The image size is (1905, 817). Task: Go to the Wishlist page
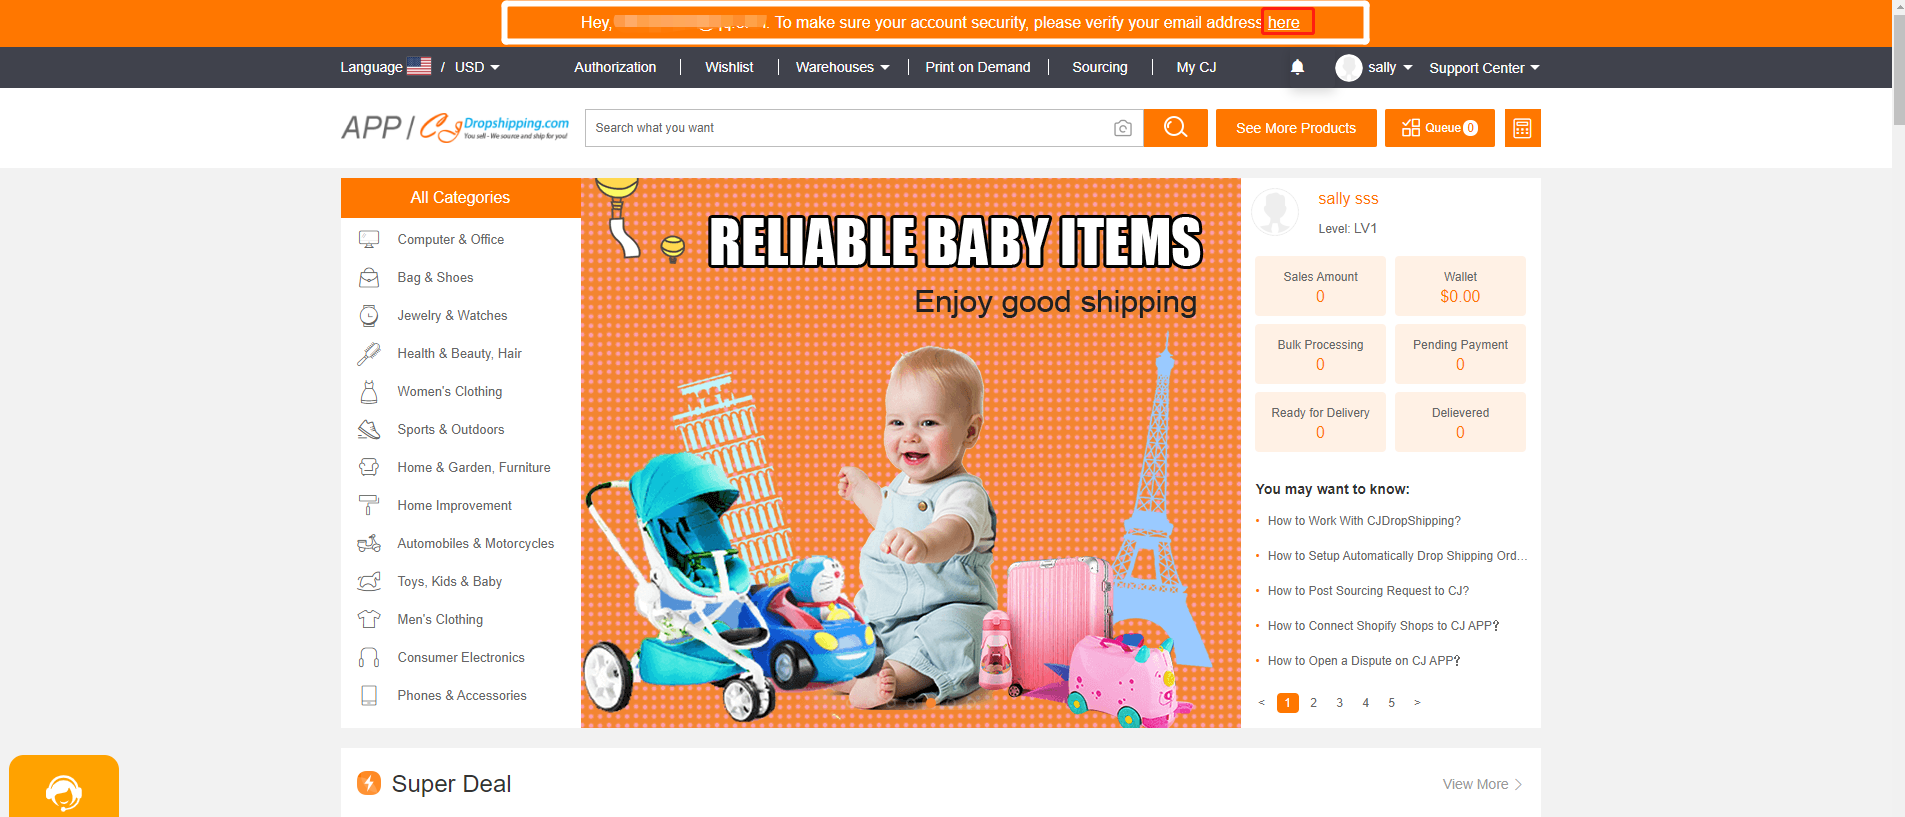pos(729,67)
